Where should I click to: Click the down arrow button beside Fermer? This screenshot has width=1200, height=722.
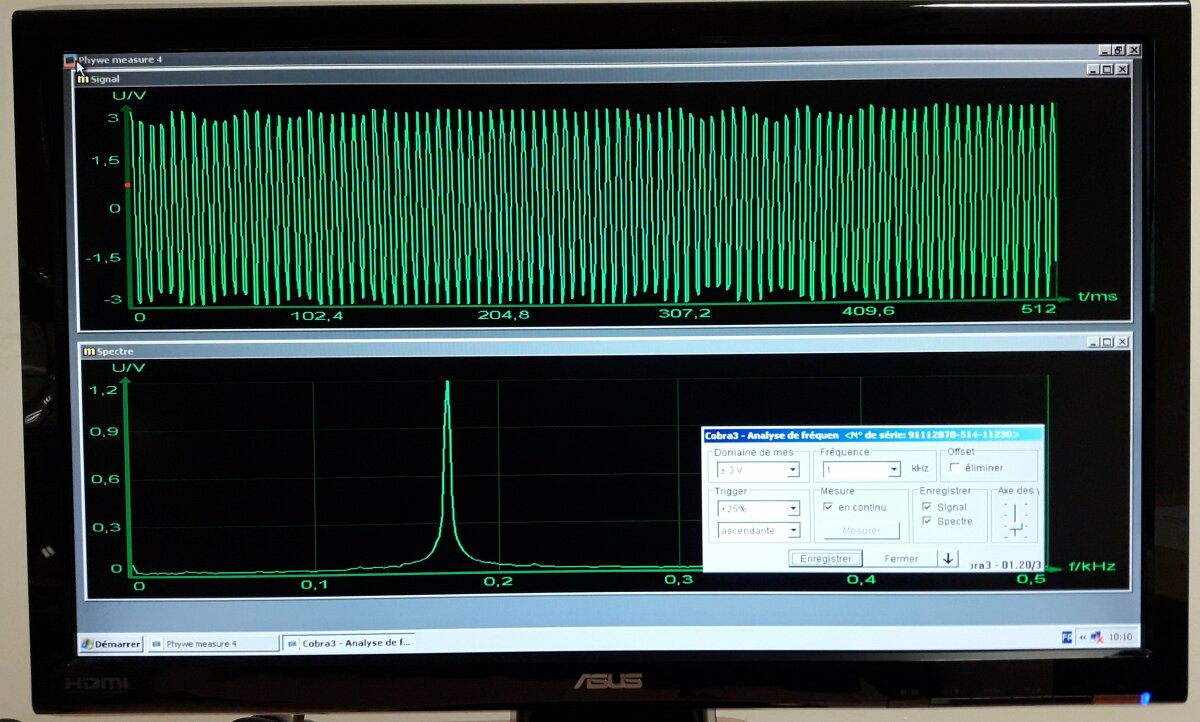(948, 558)
